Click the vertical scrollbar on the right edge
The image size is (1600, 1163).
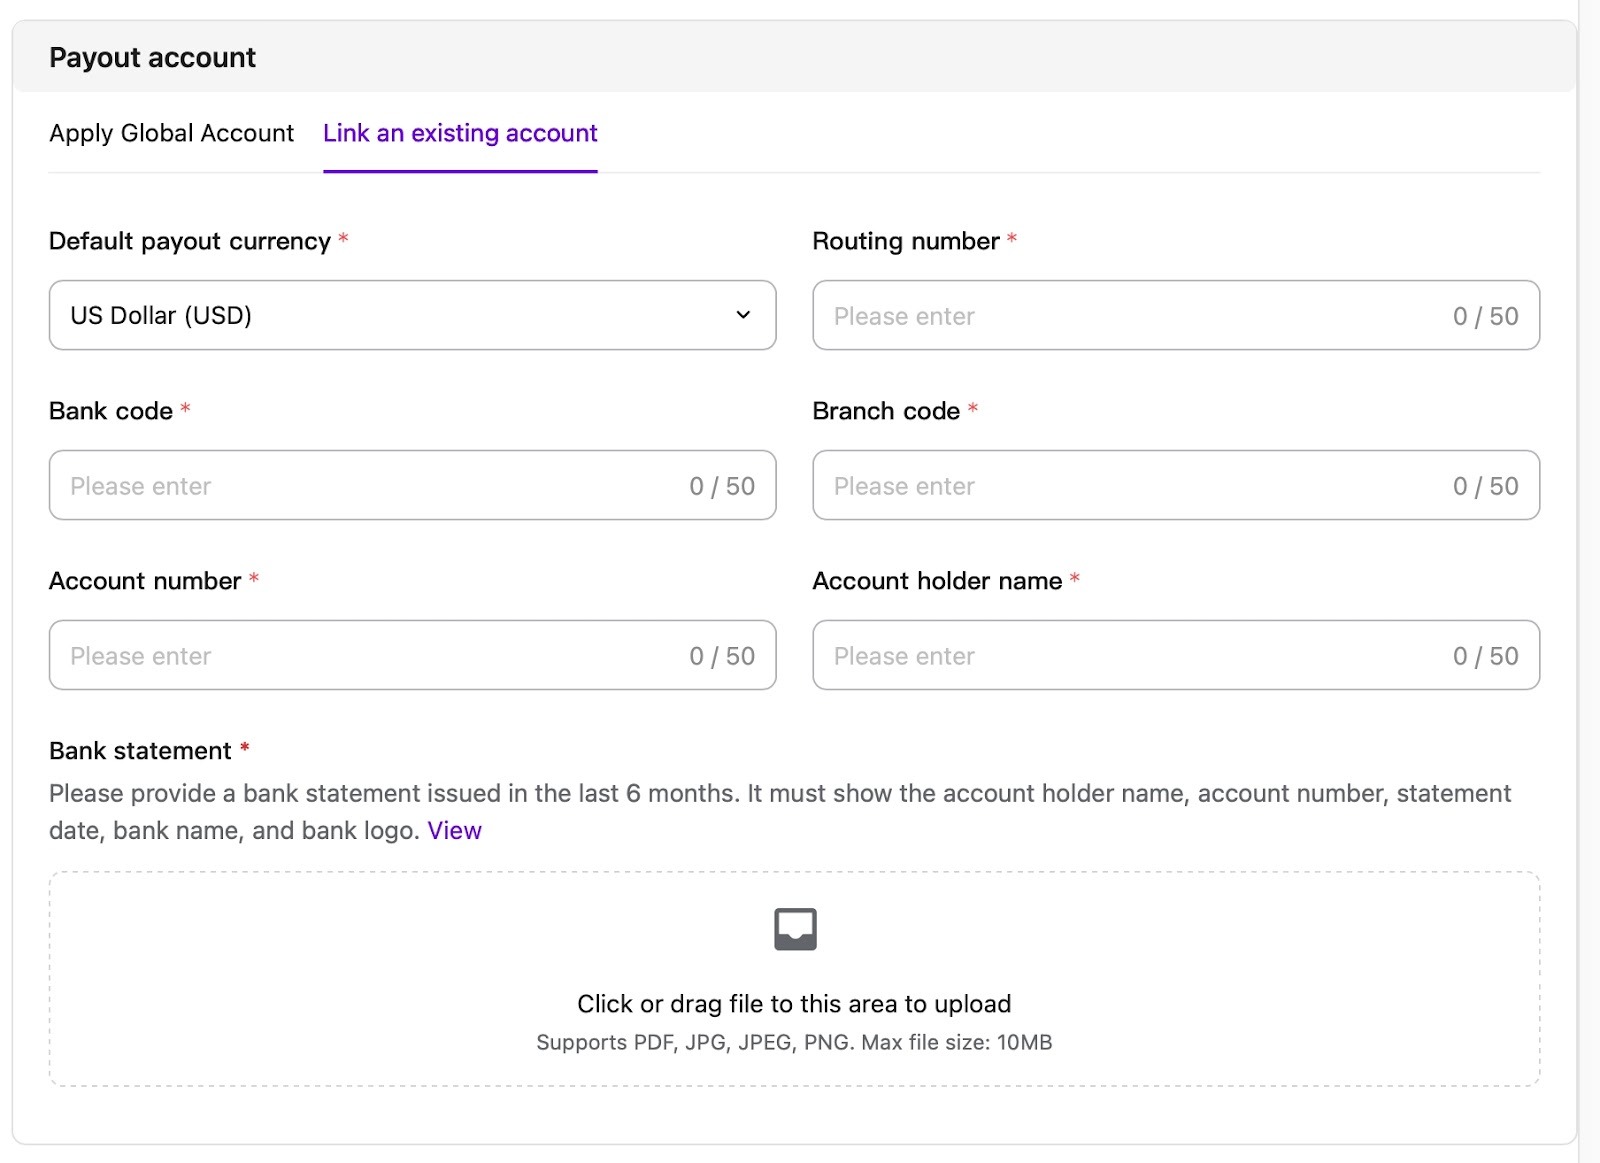pyautogui.click(x=1588, y=580)
